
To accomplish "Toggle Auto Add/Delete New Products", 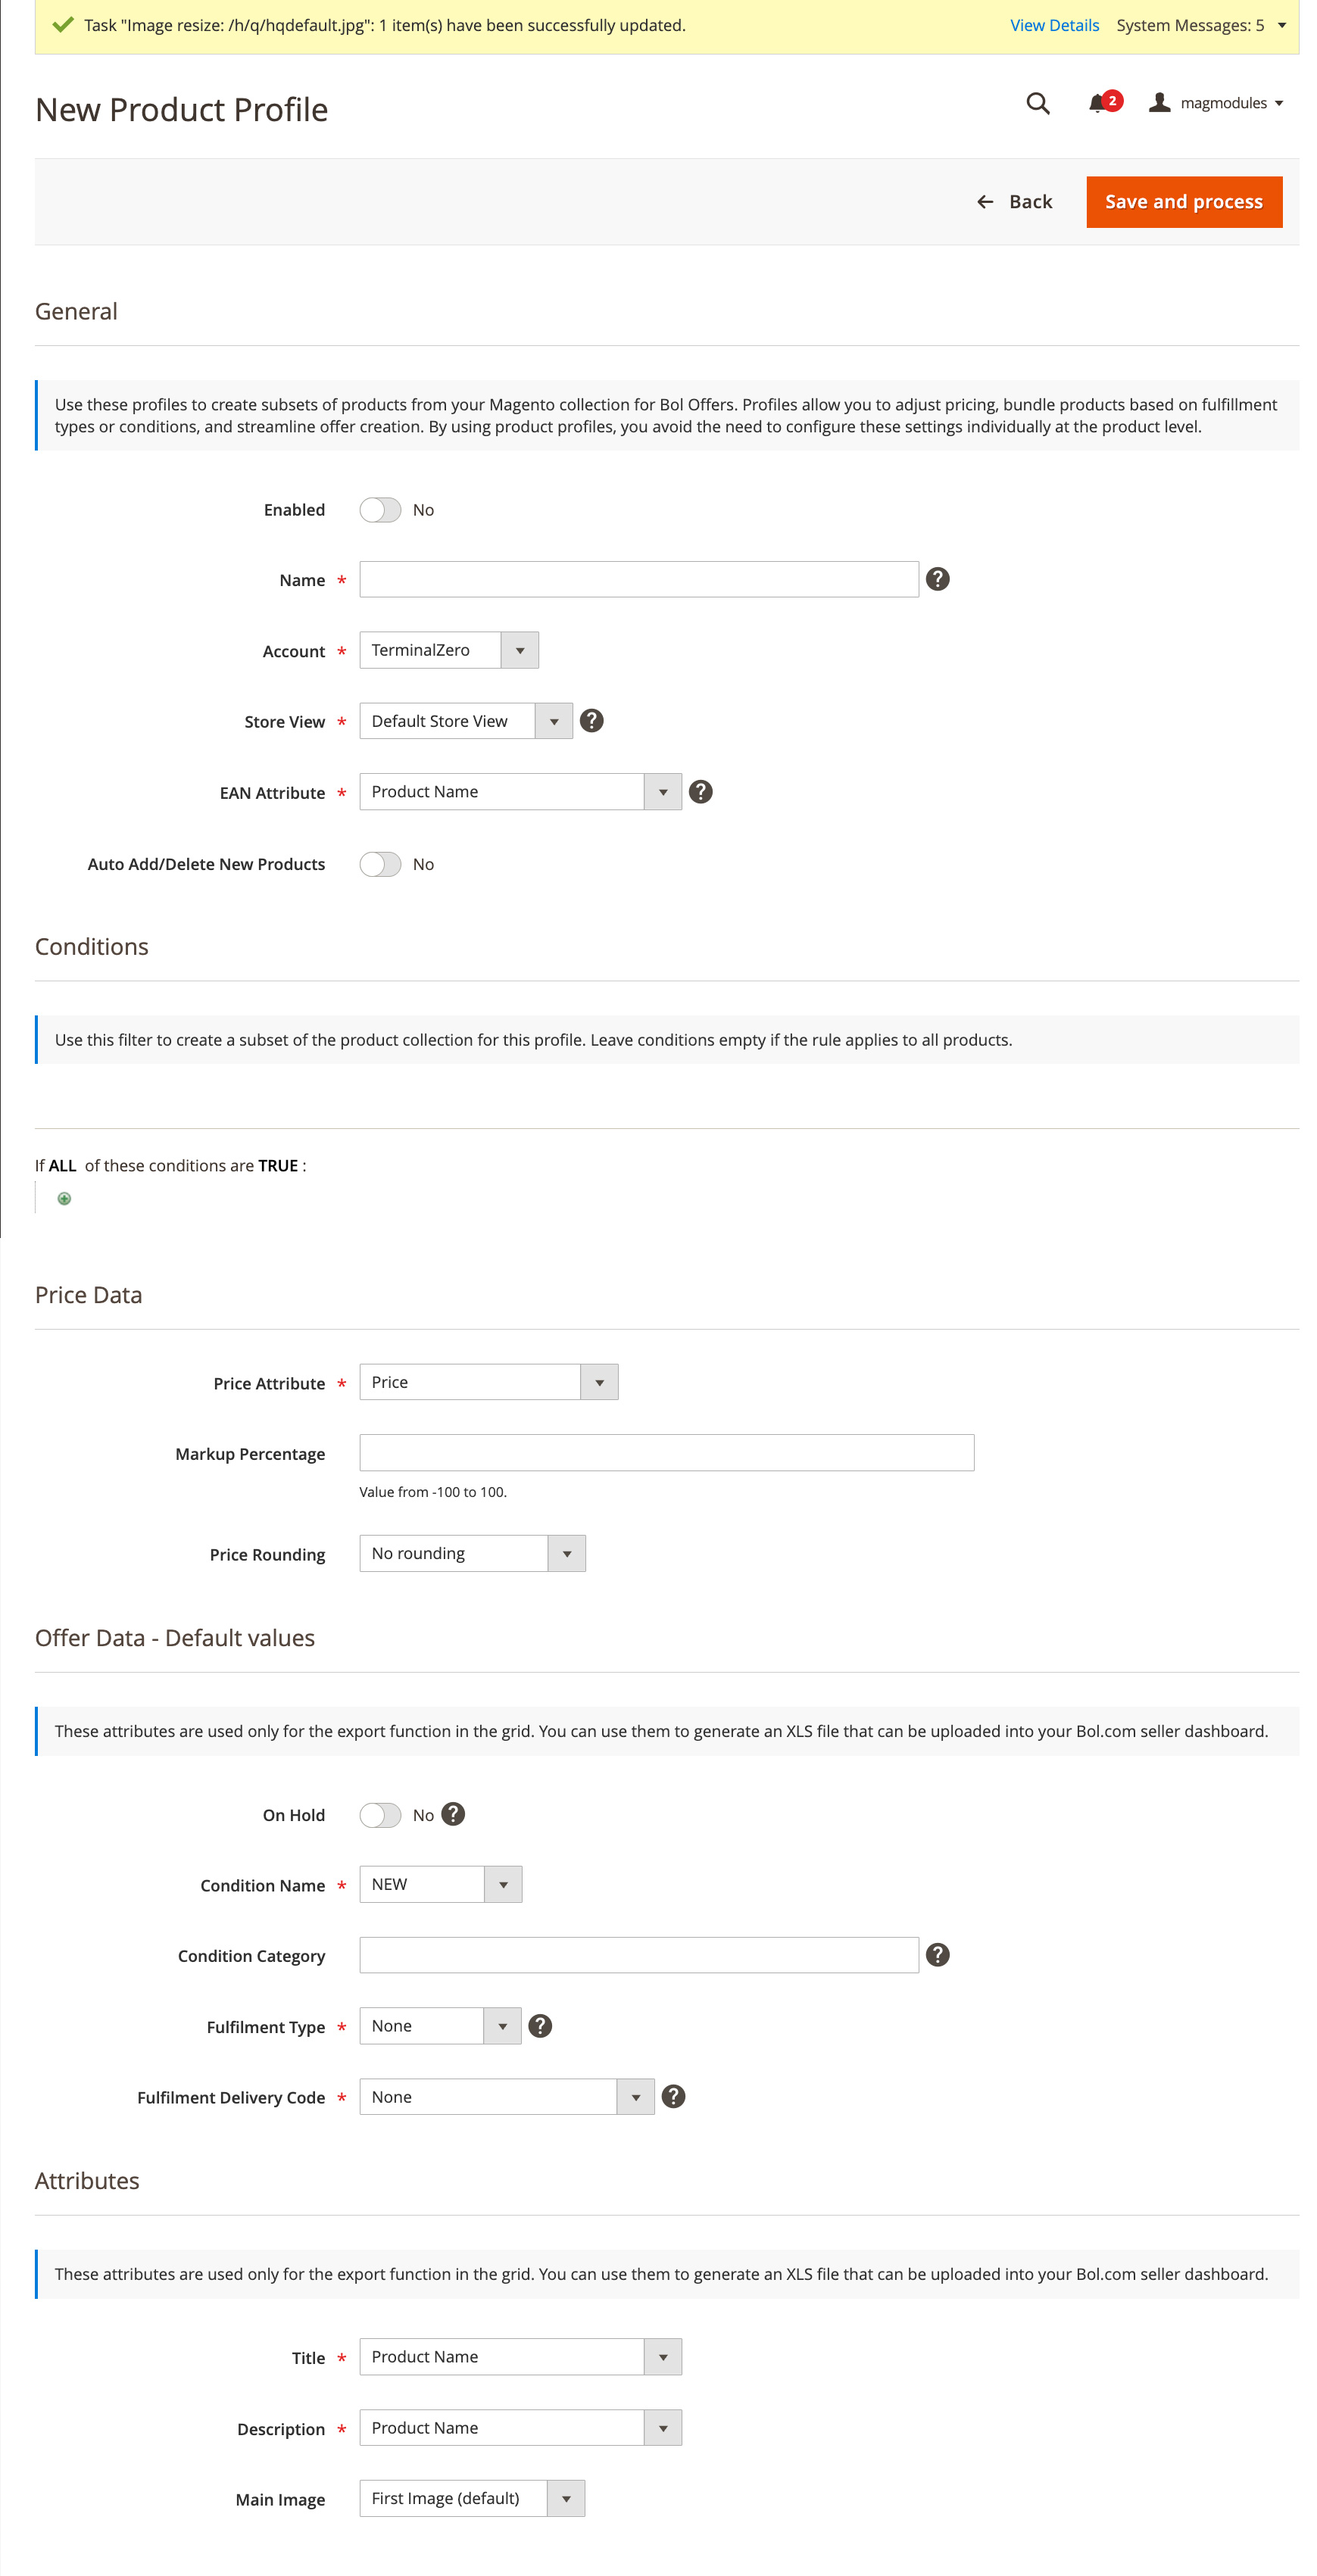I will click(x=380, y=864).
